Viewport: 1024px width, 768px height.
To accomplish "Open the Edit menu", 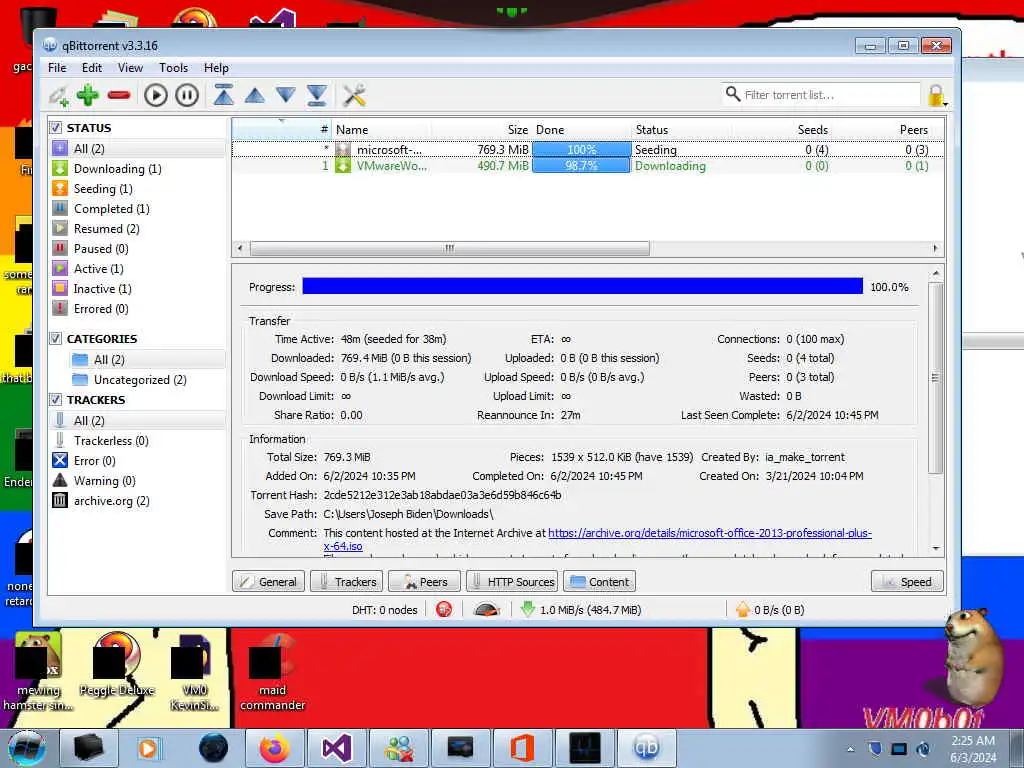I will (x=91, y=68).
